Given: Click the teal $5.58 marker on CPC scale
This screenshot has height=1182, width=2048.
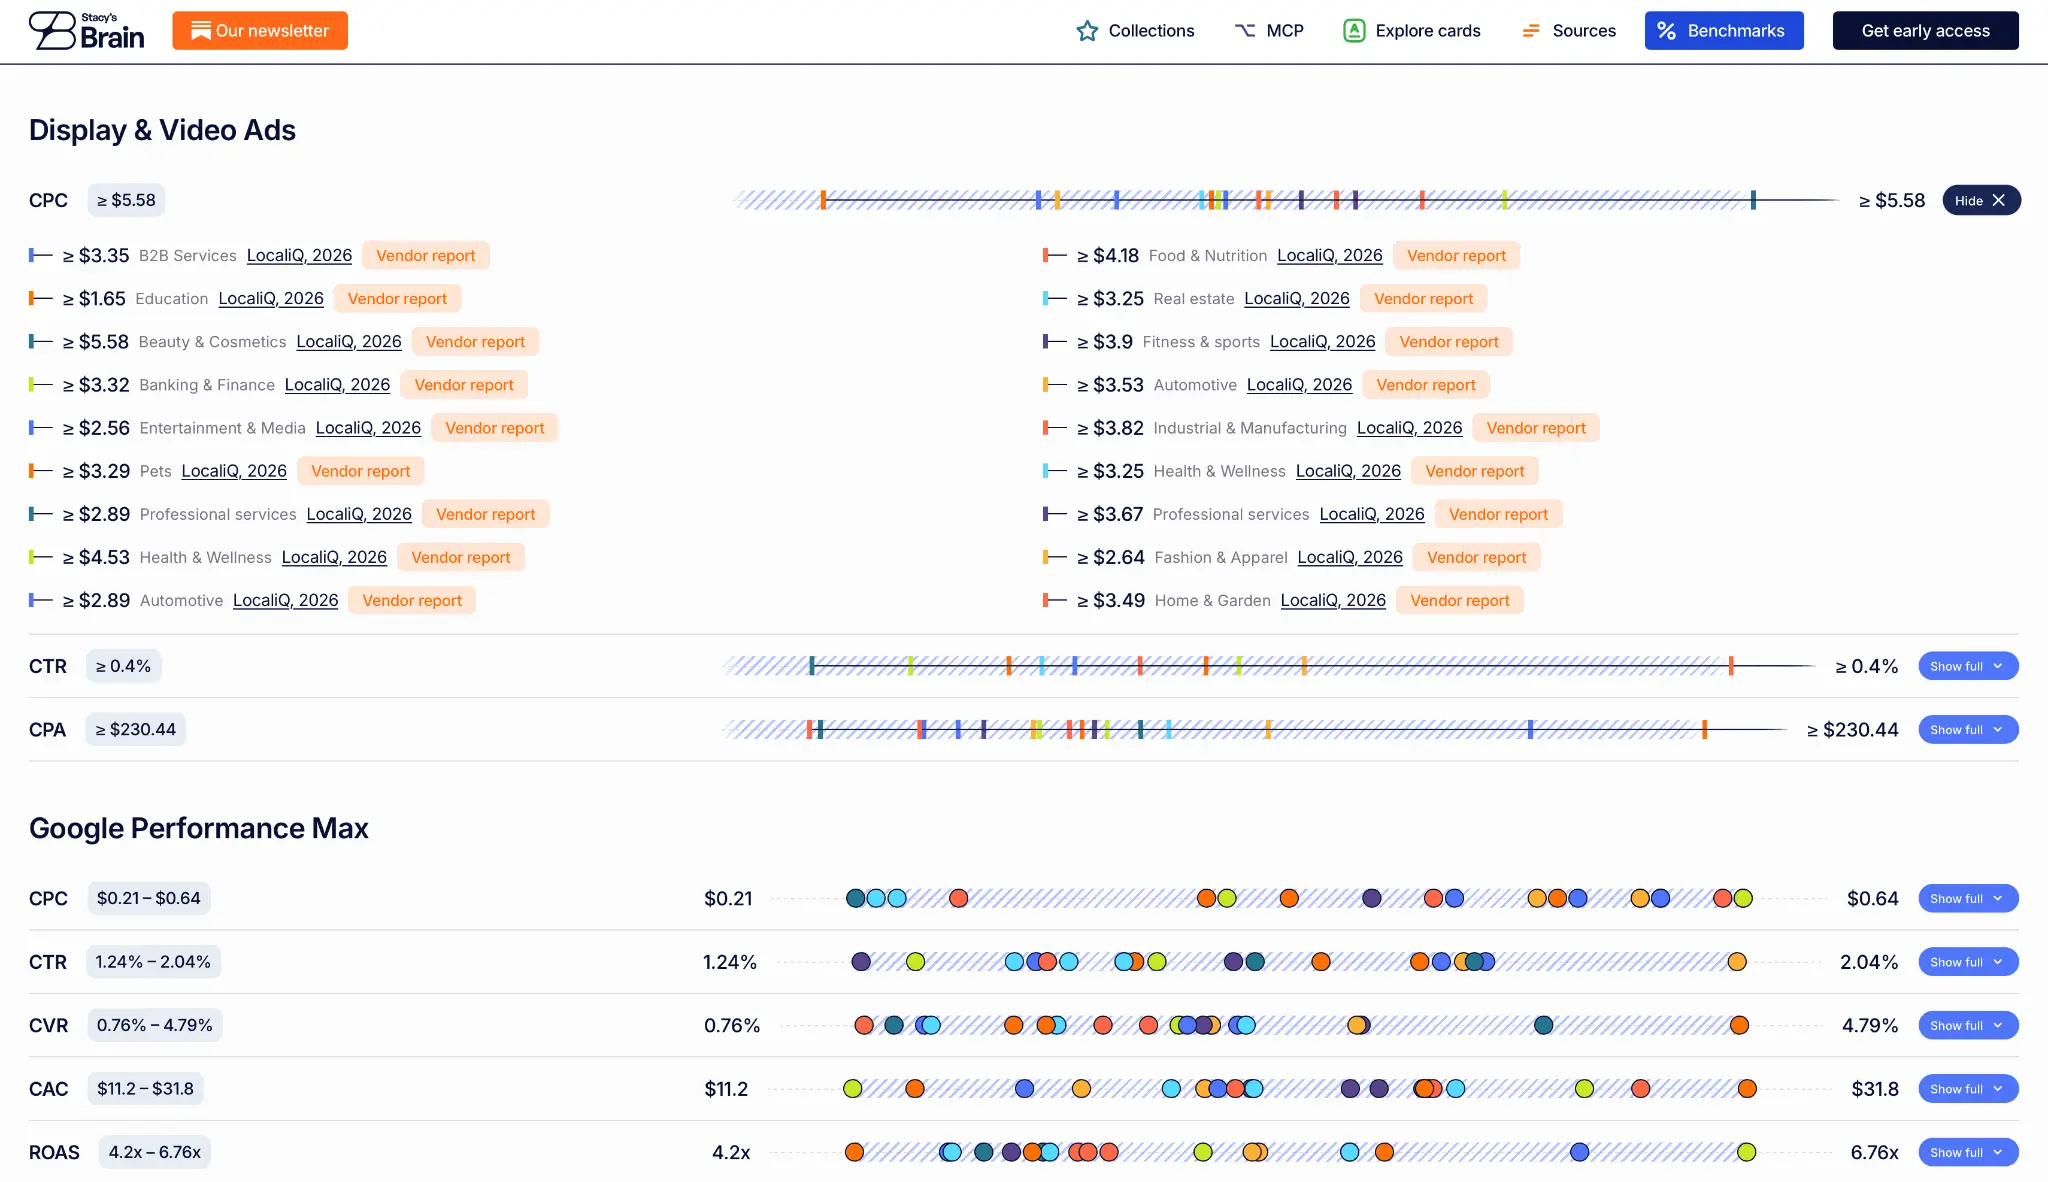Looking at the screenshot, I should (x=1753, y=200).
